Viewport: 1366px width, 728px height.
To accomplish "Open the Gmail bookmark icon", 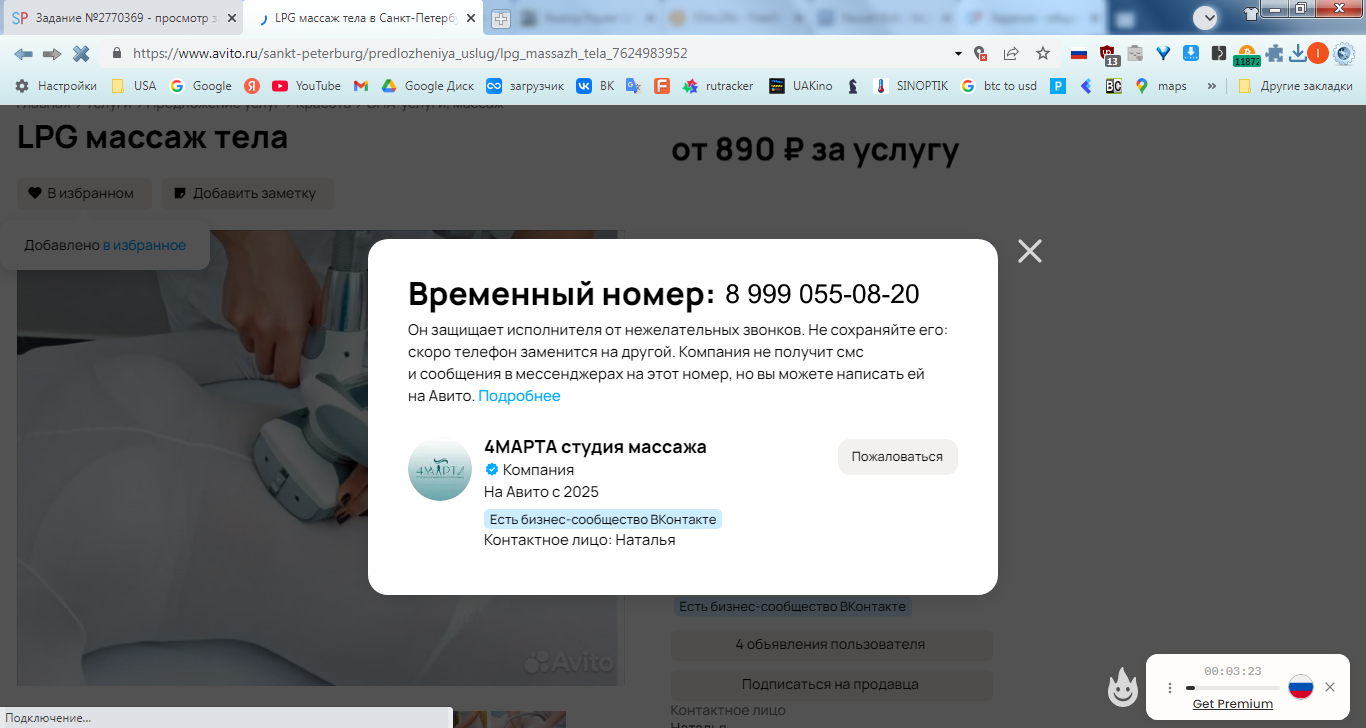I will (361, 86).
